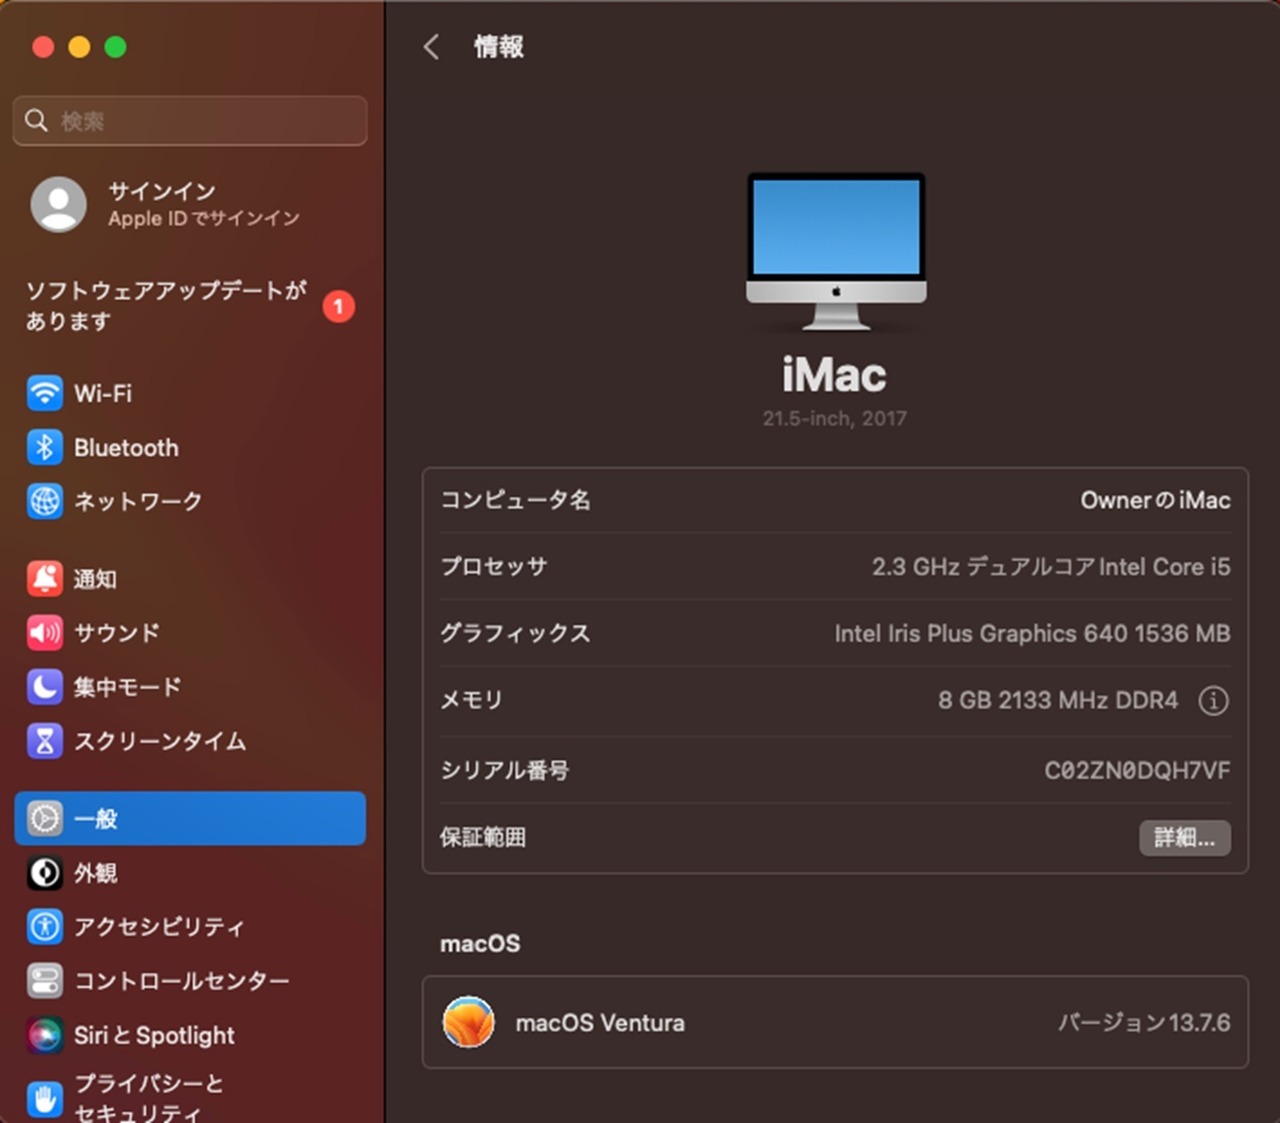Click Apple ID でサインイン link

[204, 218]
